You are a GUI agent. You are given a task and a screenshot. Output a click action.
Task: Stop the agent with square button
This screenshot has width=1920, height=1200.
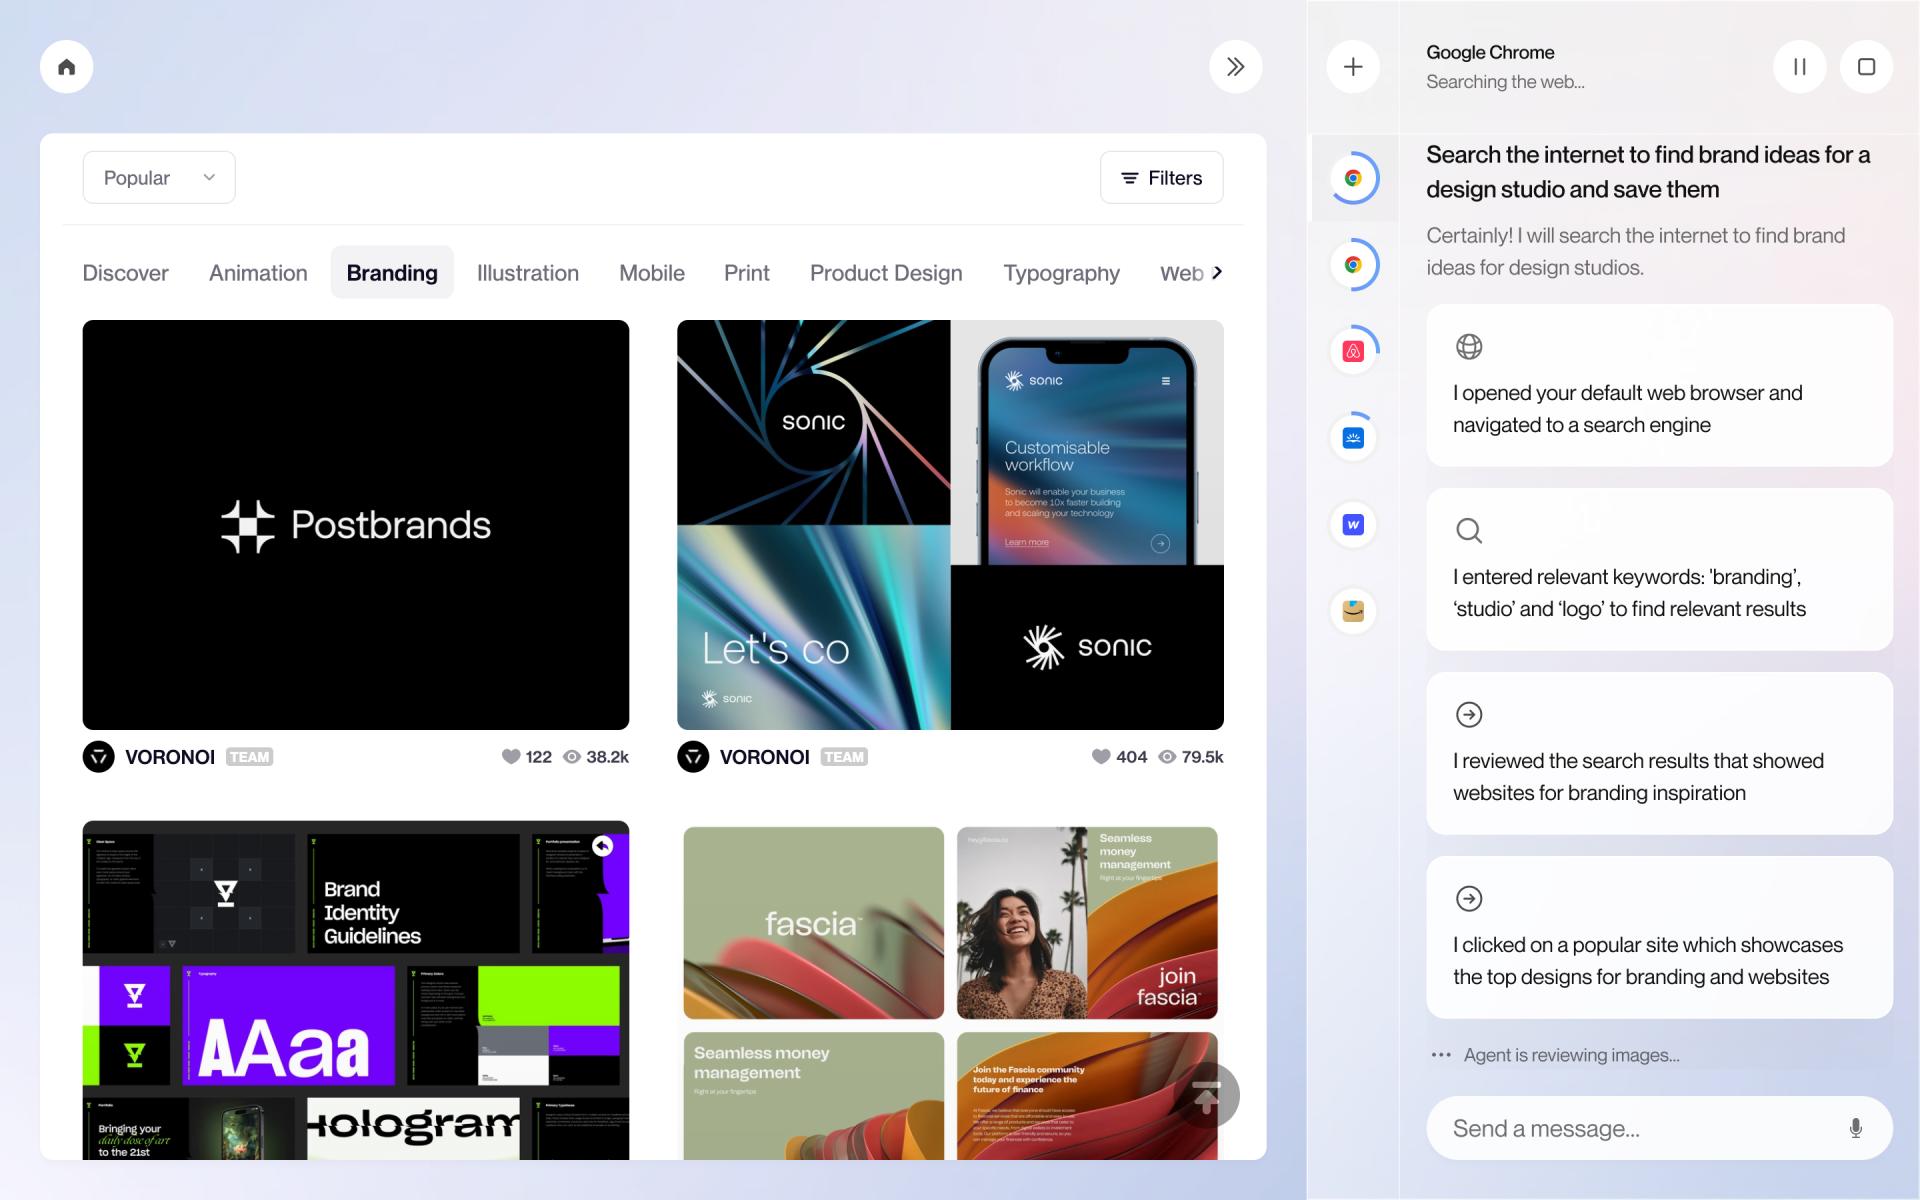1866,67
